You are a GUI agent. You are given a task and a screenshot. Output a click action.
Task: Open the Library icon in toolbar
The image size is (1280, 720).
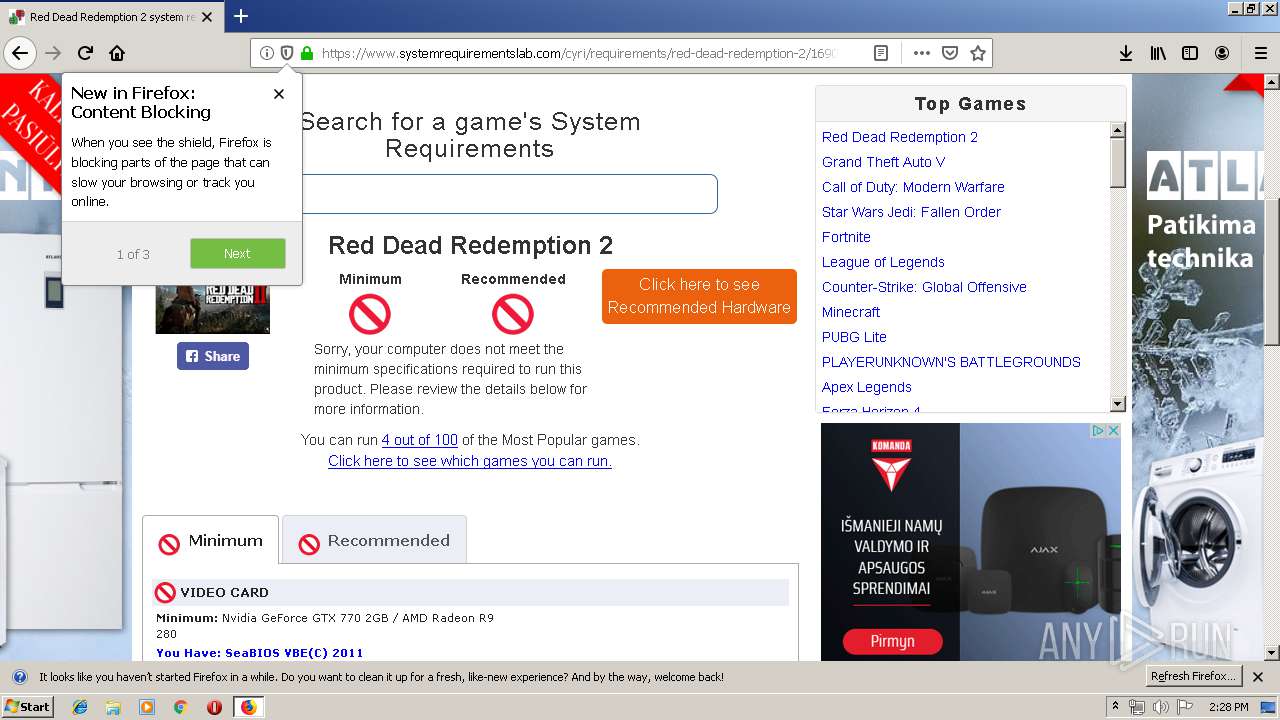click(x=1158, y=53)
